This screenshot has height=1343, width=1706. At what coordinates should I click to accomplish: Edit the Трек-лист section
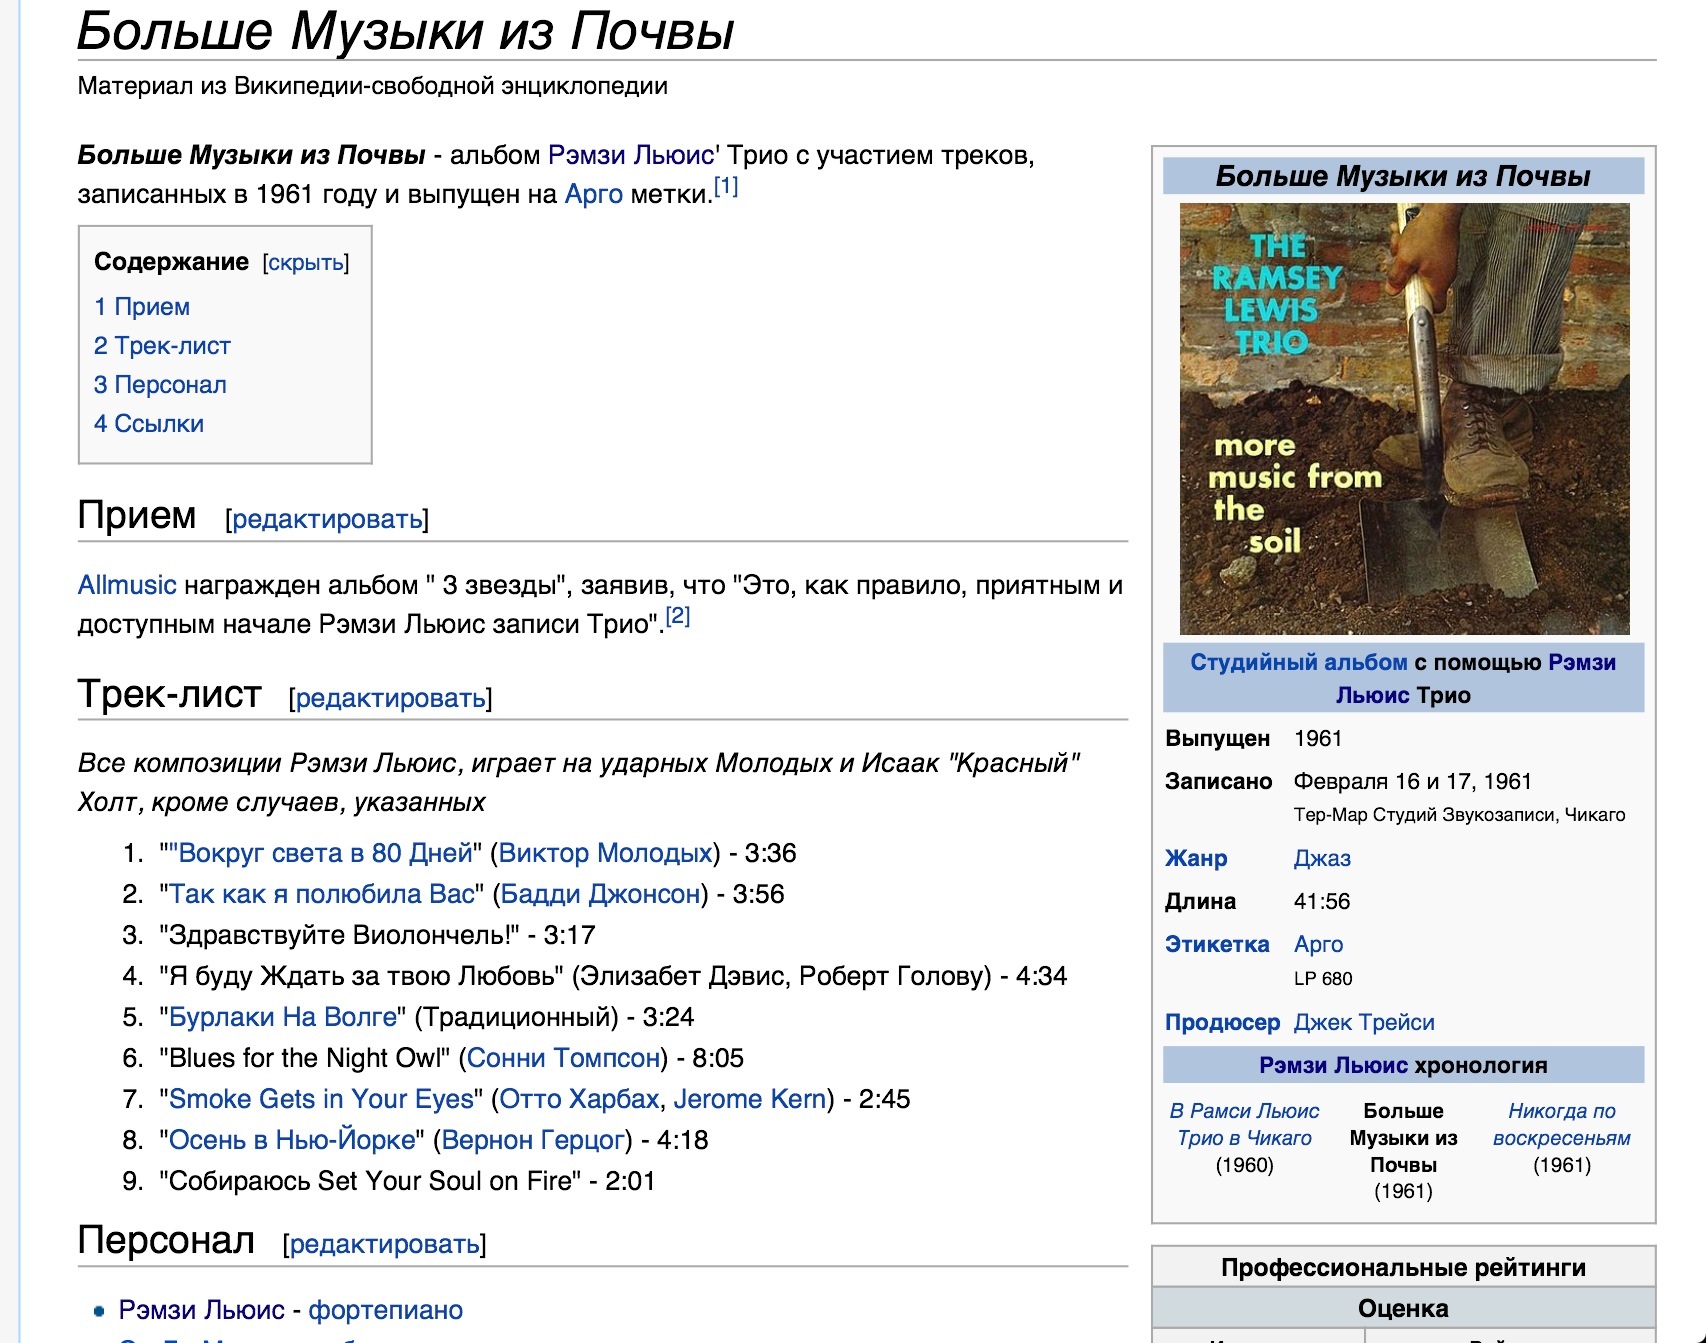click(390, 698)
